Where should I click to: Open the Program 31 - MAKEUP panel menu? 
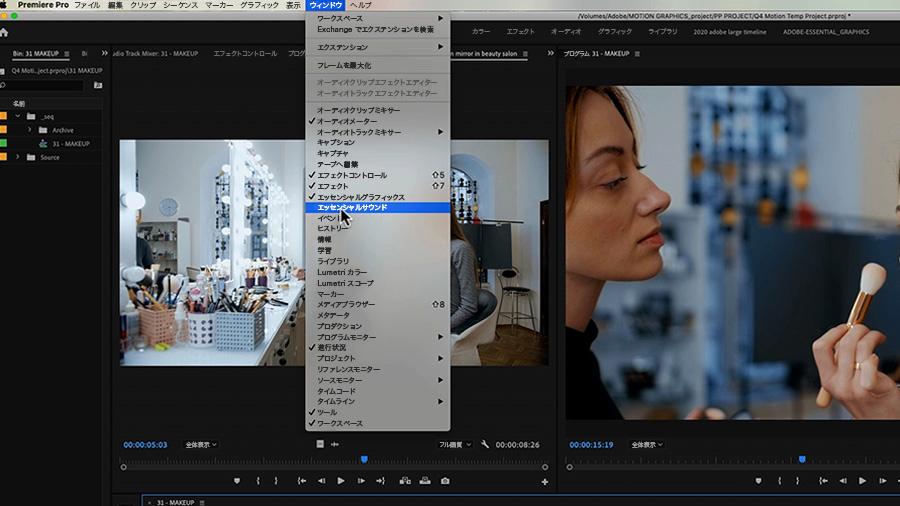click(x=637, y=54)
